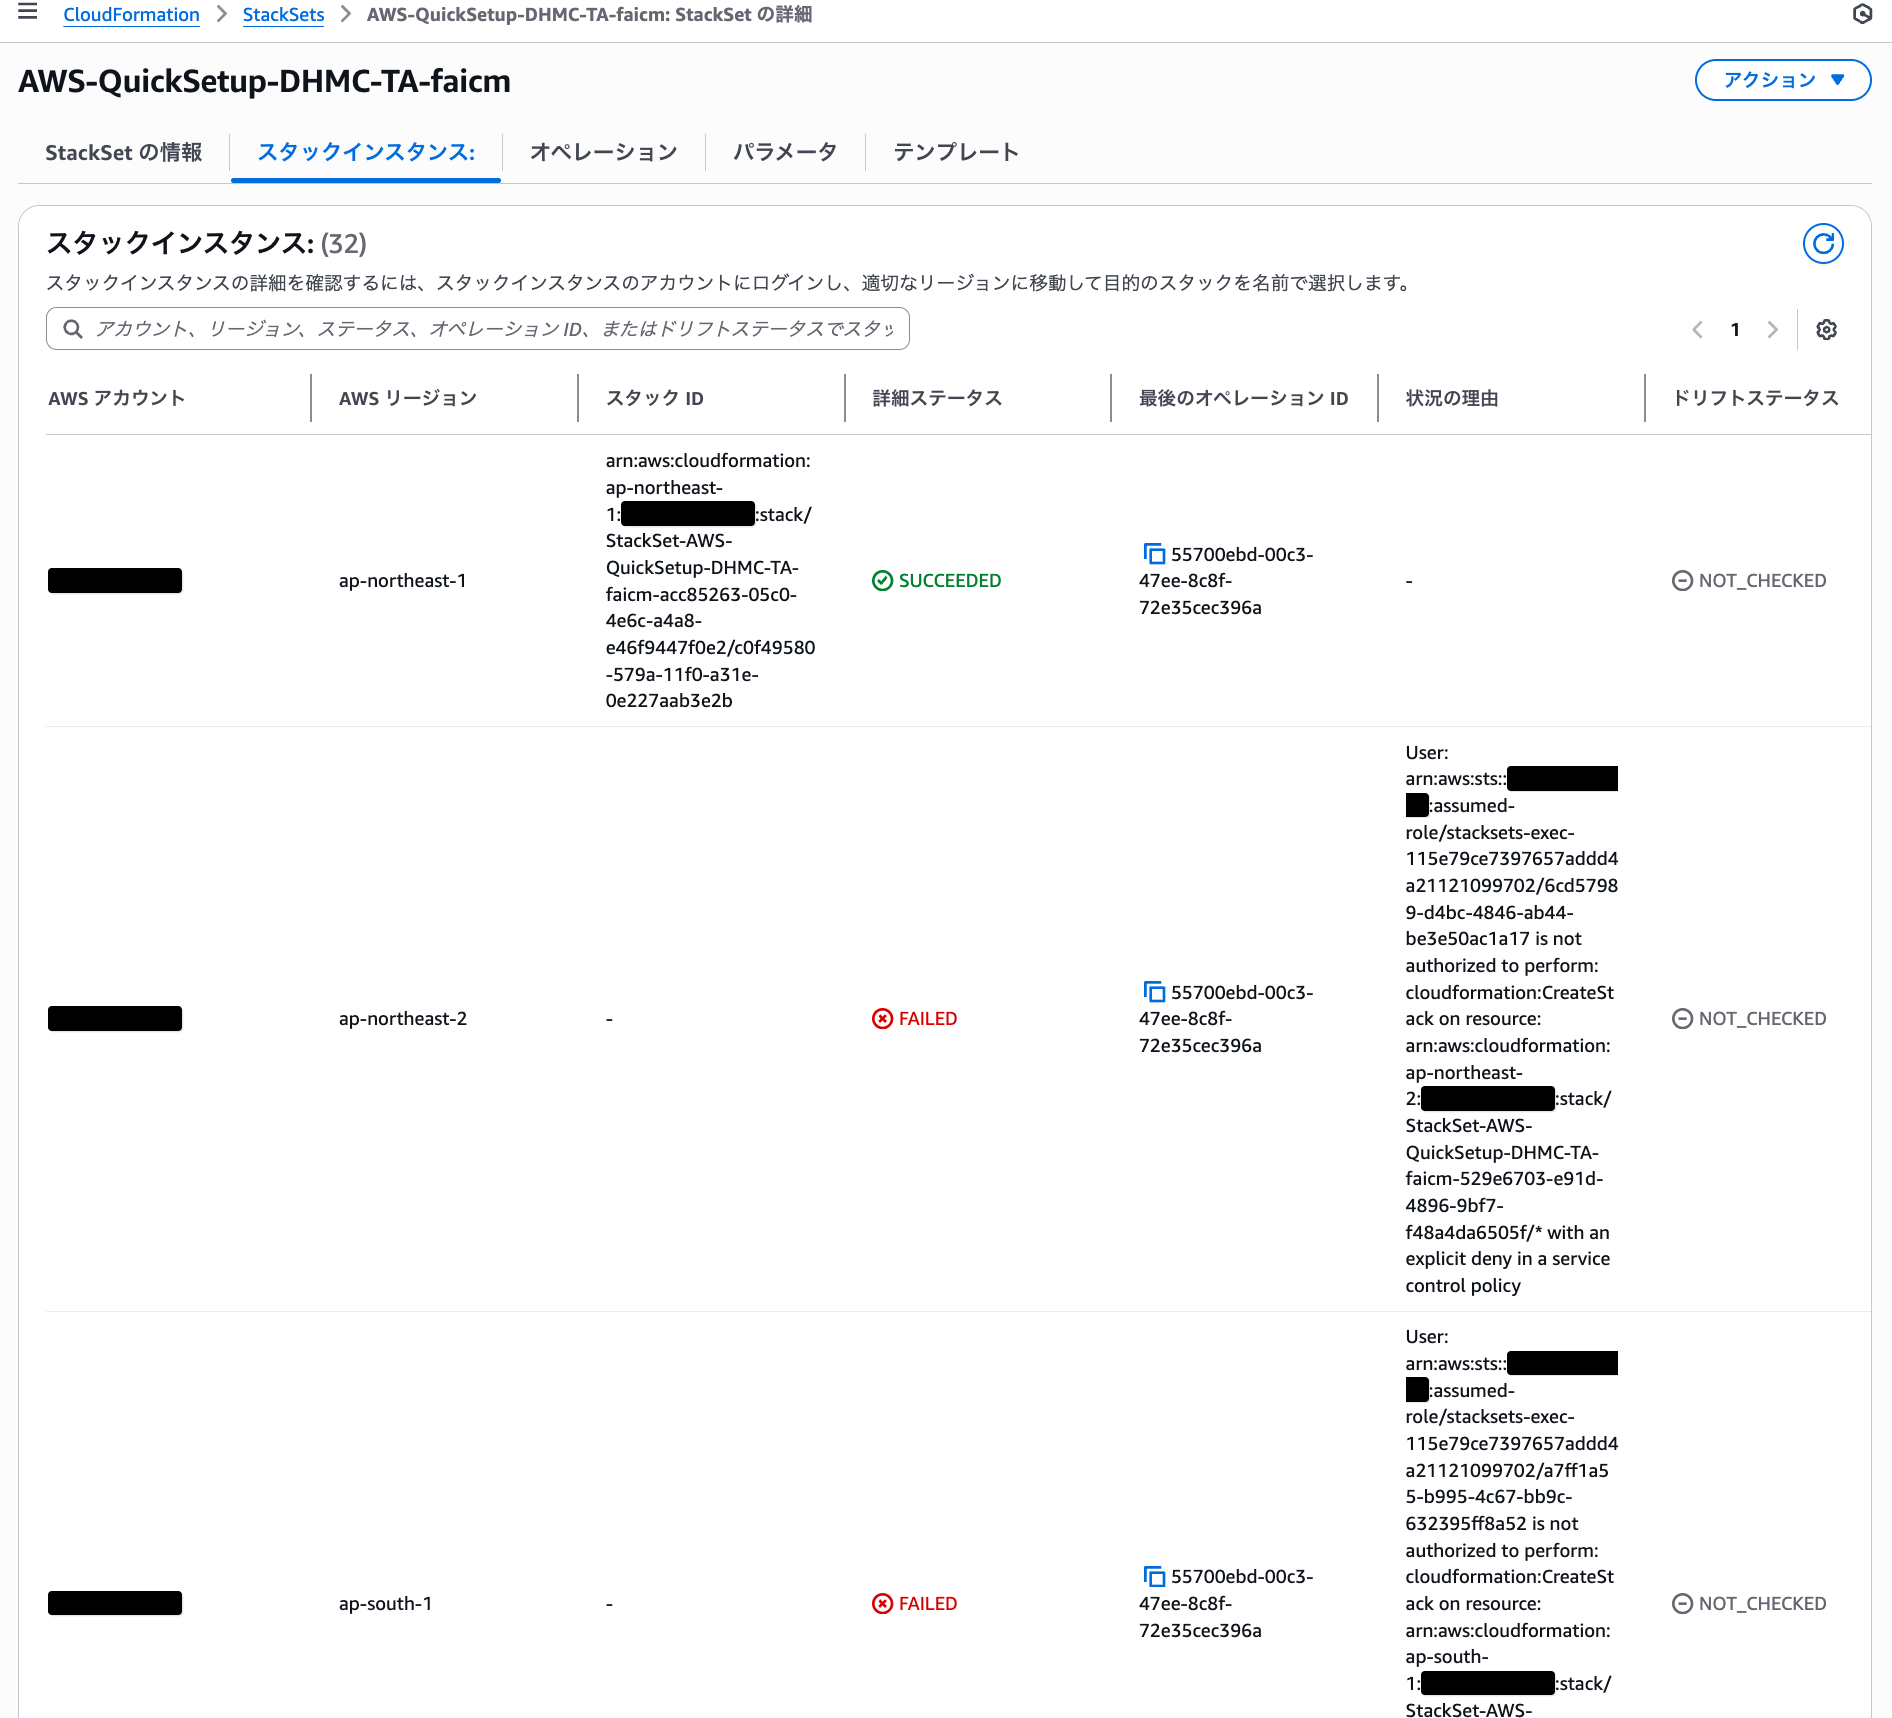Click NOT_CHECKED text in ap-south-1 row
This screenshot has width=1892, height=1718.
[x=1762, y=1604]
